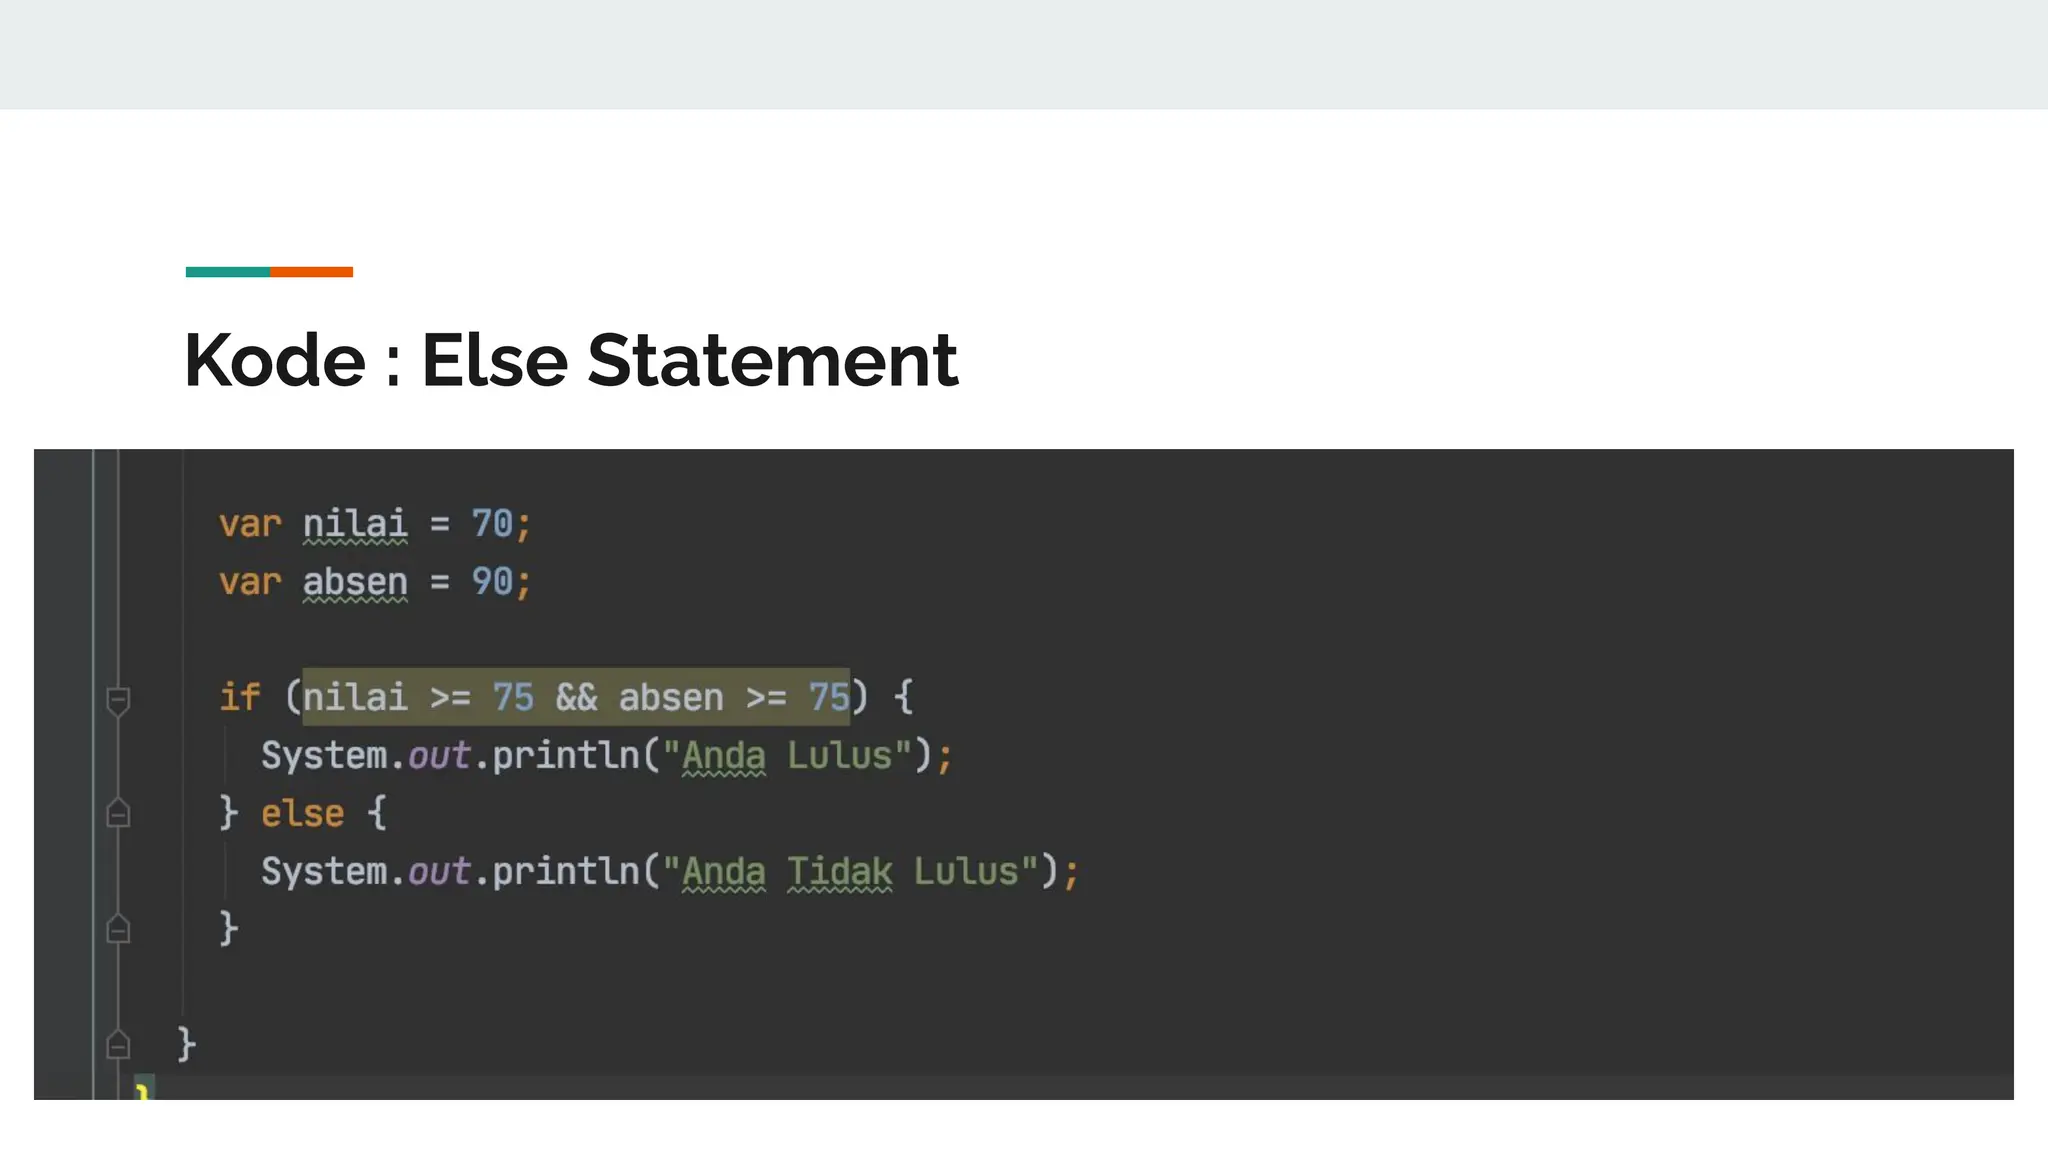2048x1152 pixels.
Task: Click the number 90 in code
Action: click(492, 582)
